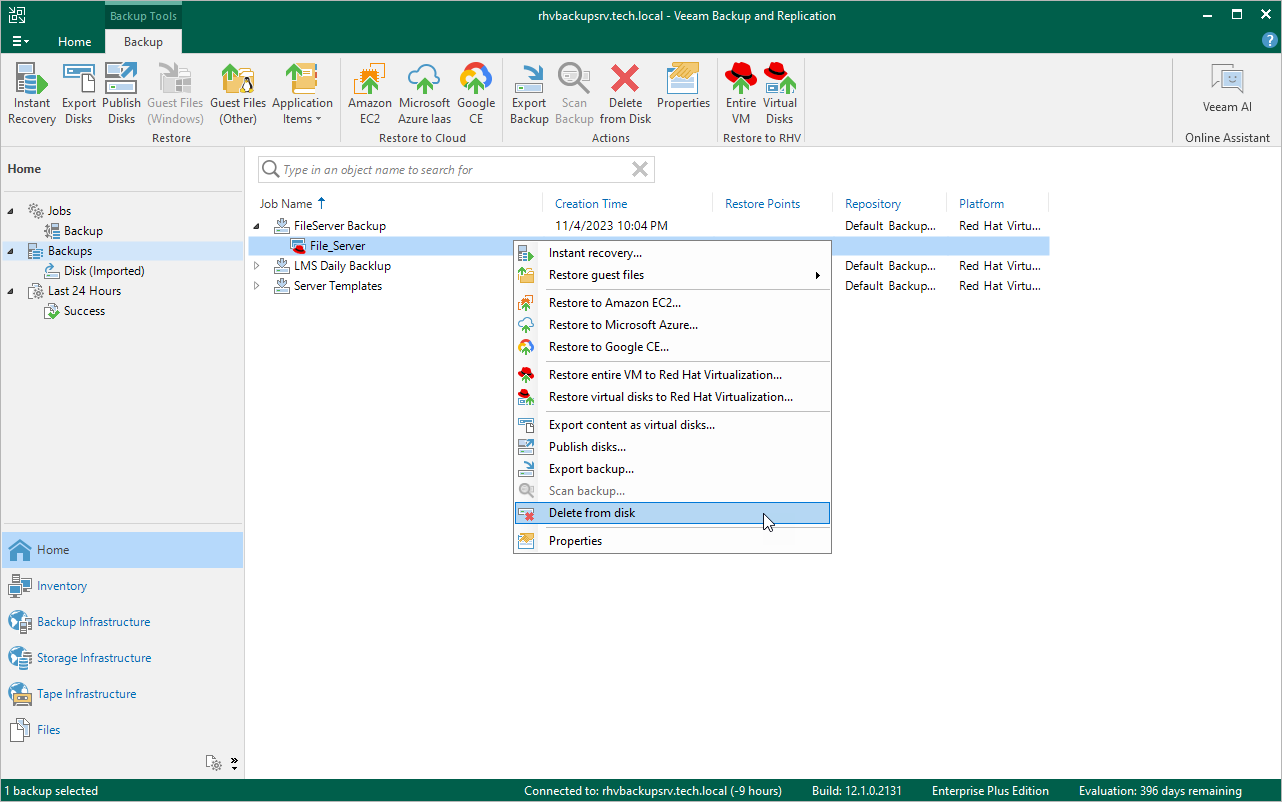The image size is (1282, 802).
Task: Click Microsoft Azure IaaS ribbon icon
Action: click(424, 94)
